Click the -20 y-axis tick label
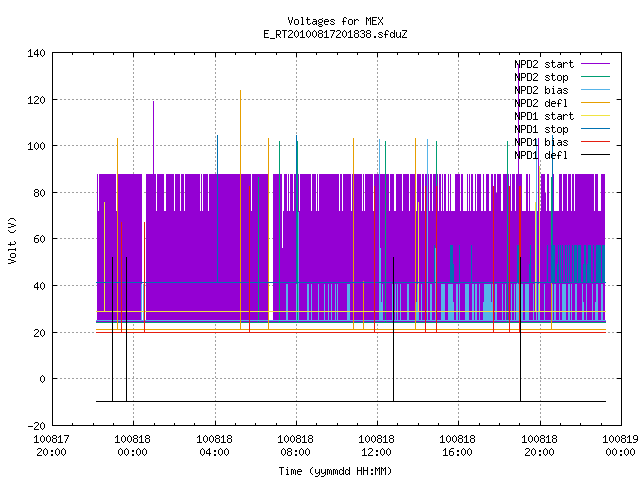This screenshot has height=480, width=640. click(x=36, y=426)
